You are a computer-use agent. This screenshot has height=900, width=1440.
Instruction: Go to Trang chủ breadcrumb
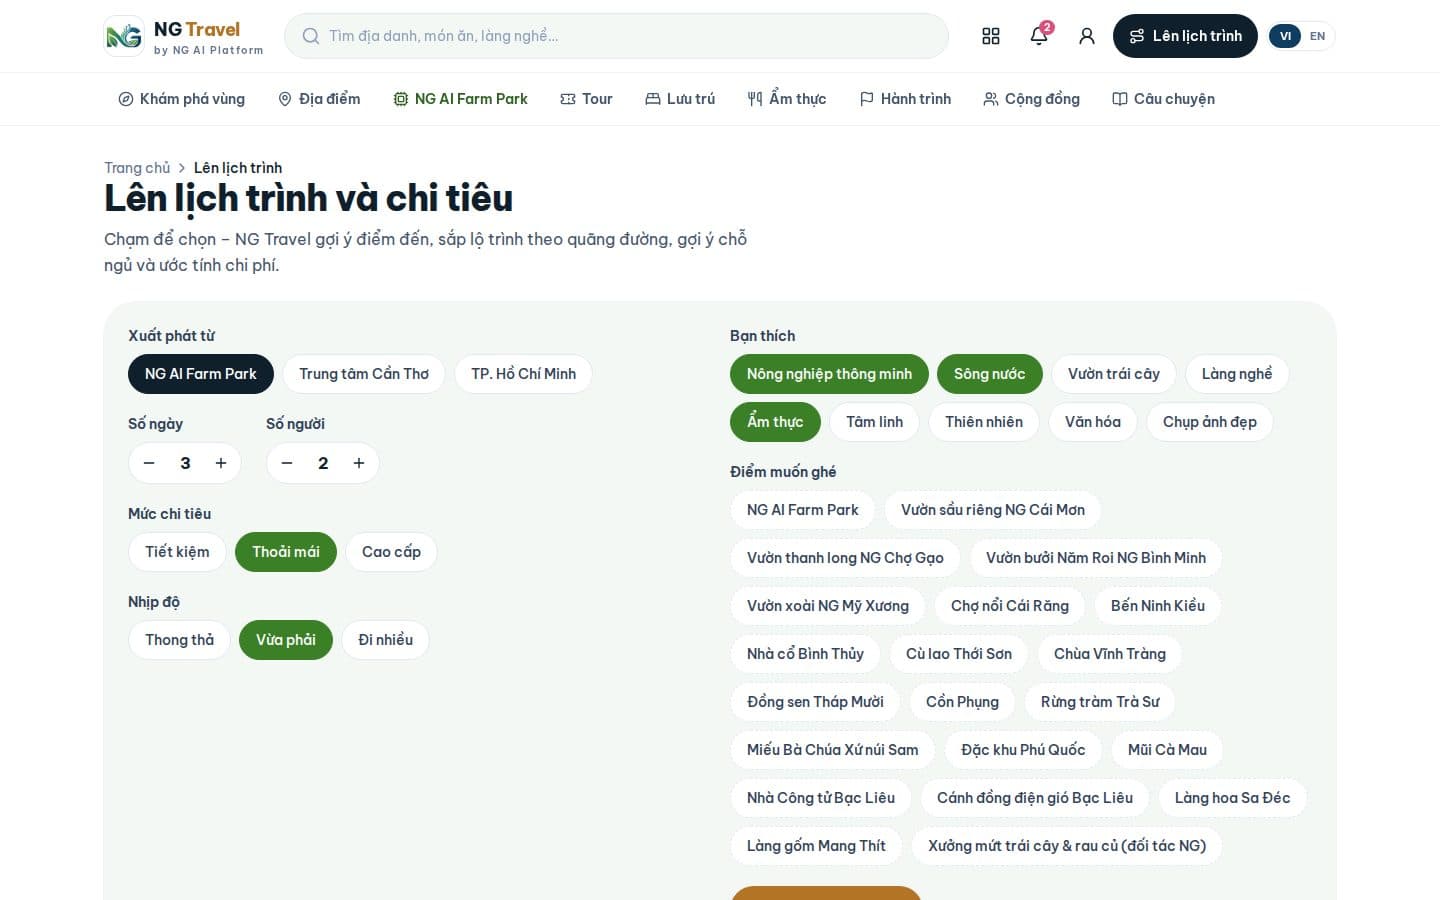click(137, 168)
